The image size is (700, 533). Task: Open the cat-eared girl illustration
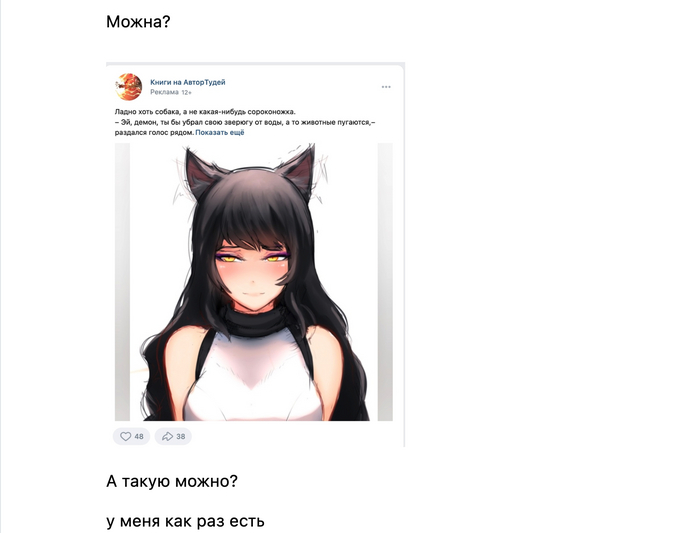point(254,282)
